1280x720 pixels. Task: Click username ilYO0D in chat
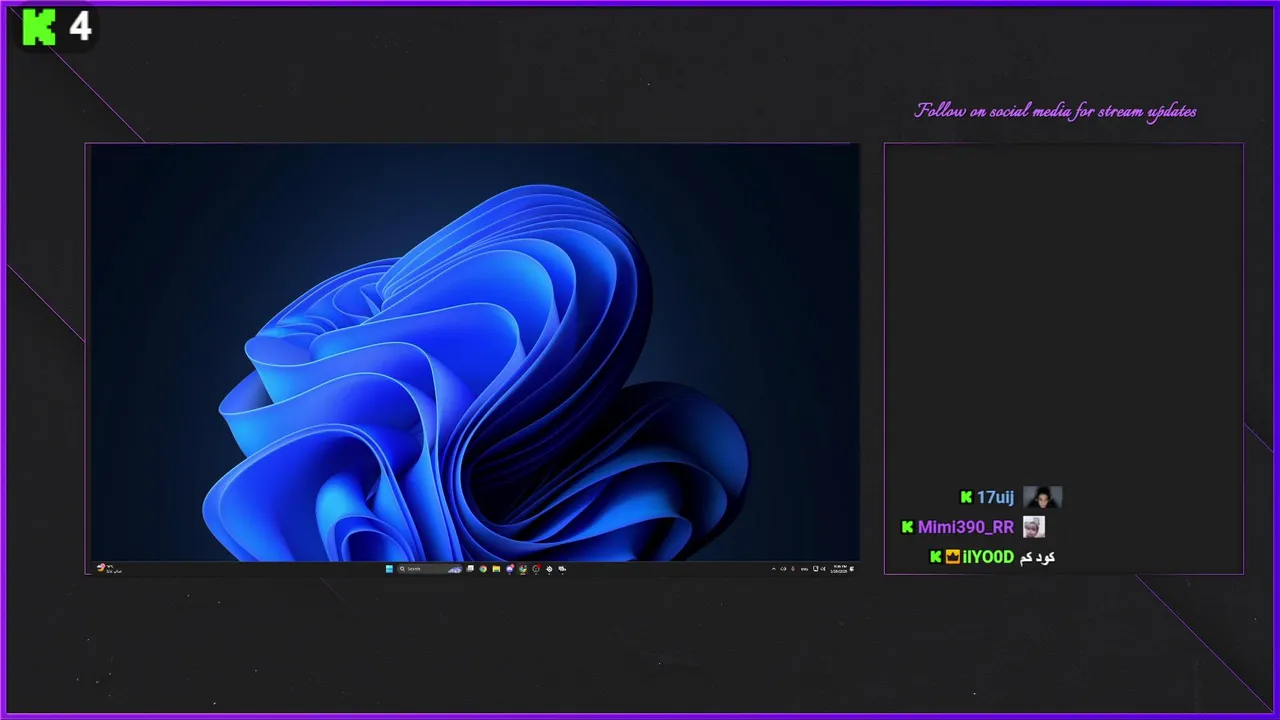(988, 557)
